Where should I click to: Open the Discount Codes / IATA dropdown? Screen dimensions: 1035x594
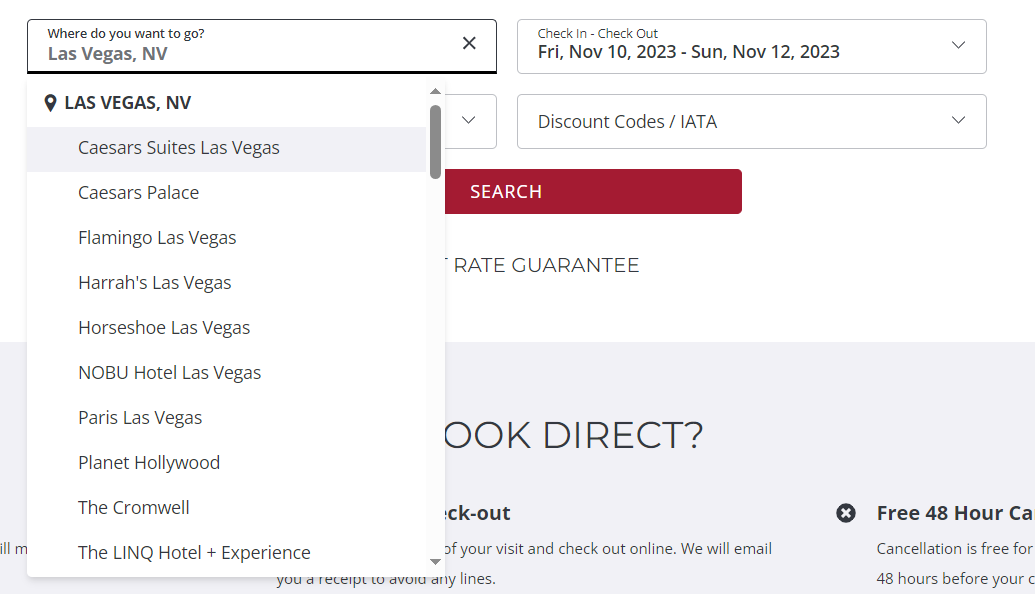click(x=751, y=121)
